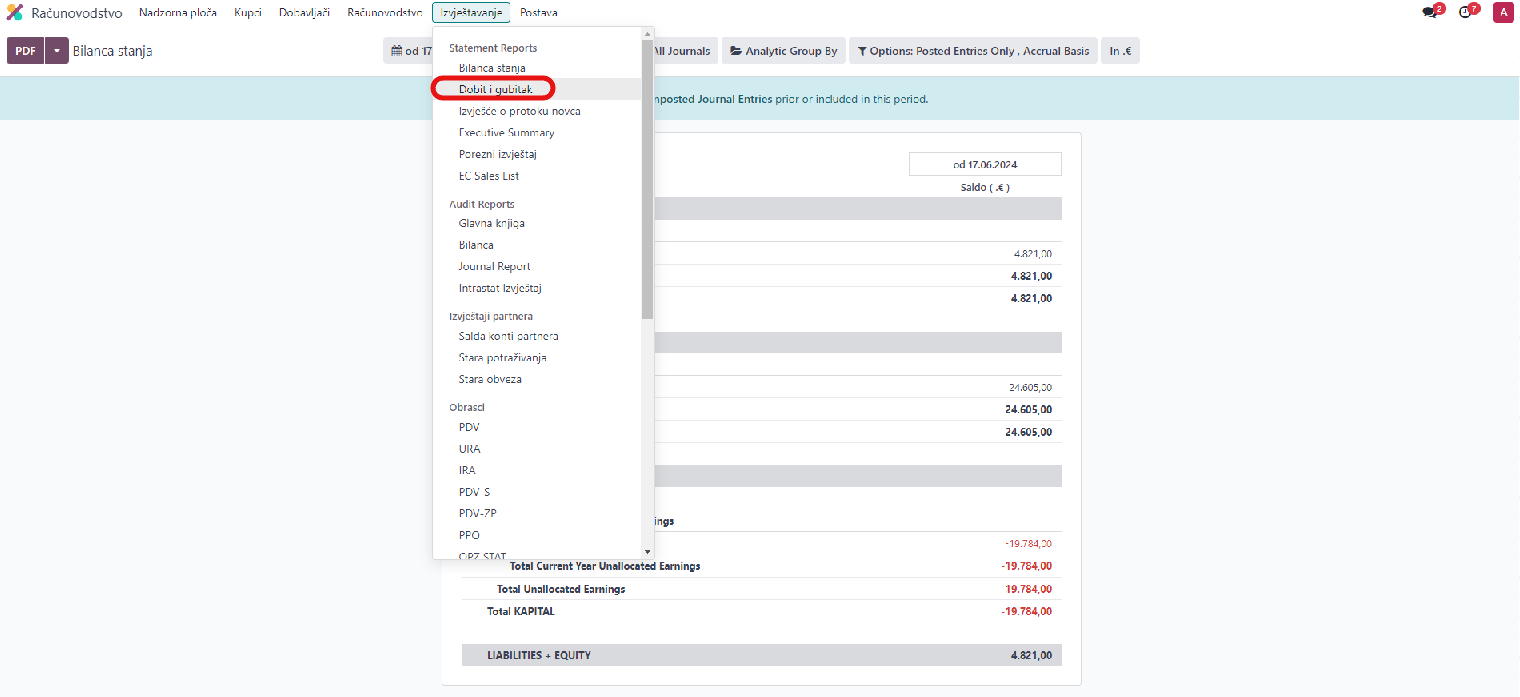Open the Options: Posted Entries Only filter
The width and height of the screenshot is (1520, 697).
[x=973, y=51]
